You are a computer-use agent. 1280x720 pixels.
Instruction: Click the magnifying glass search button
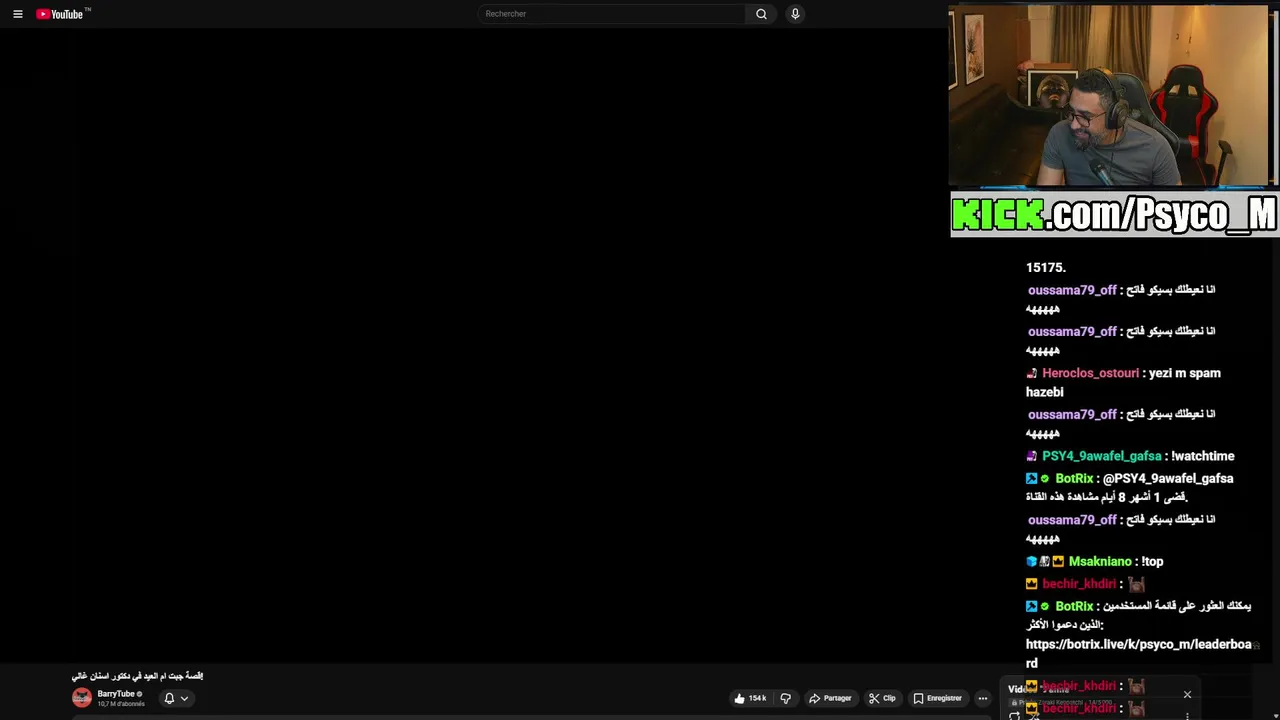pyautogui.click(x=761, y=14)
